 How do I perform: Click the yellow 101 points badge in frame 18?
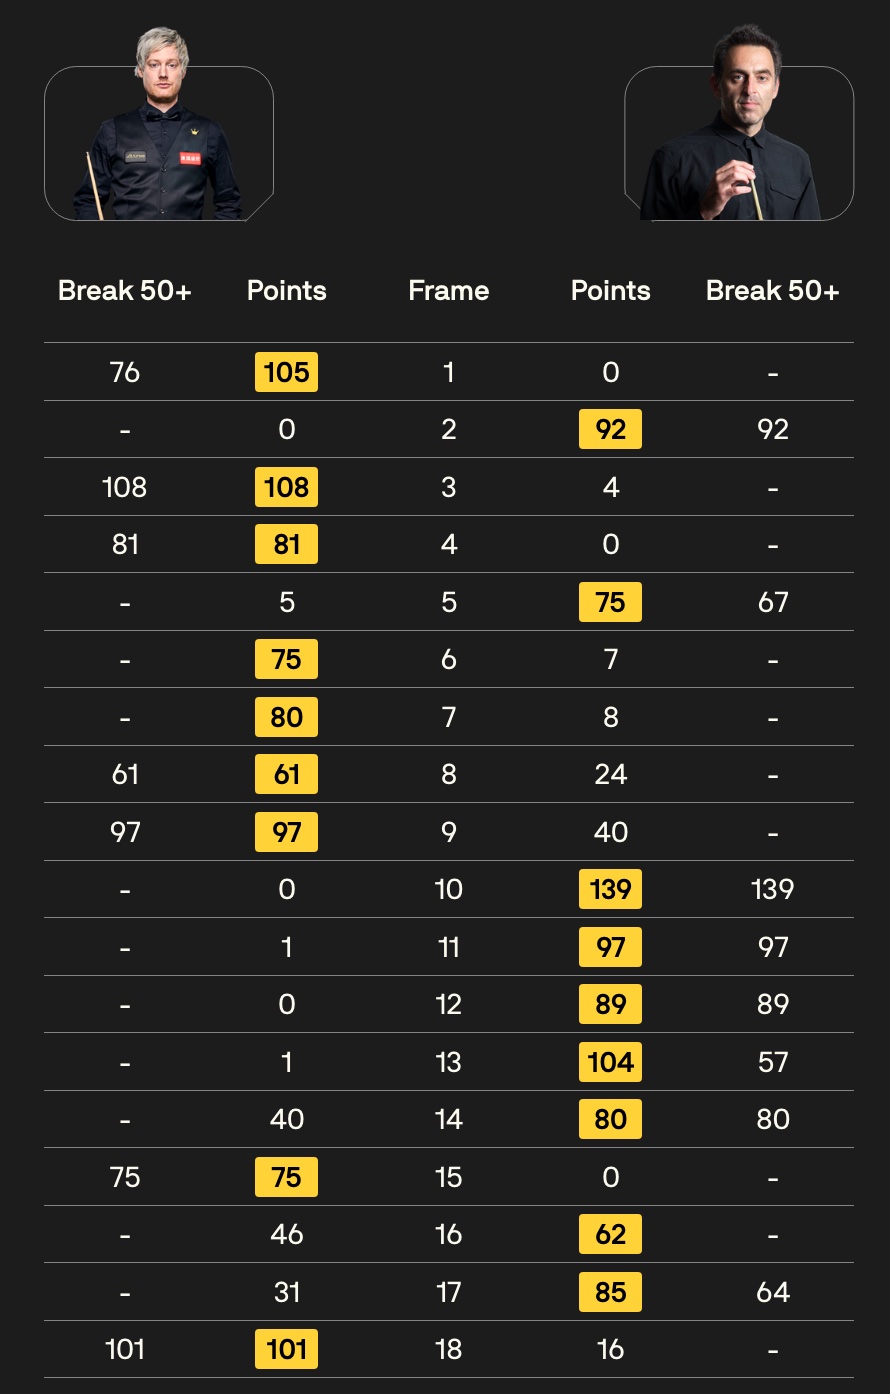coord(287,1349)
